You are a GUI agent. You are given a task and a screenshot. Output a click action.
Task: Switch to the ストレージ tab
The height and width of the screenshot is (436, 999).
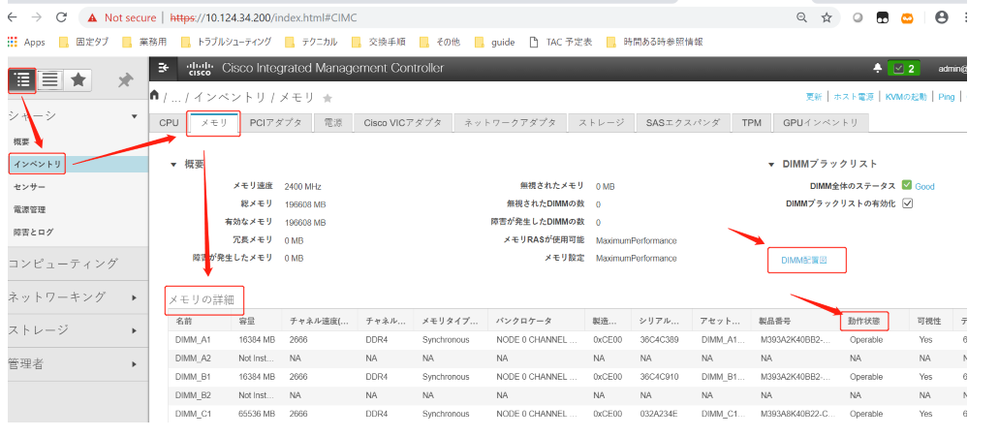coord(601,122)
